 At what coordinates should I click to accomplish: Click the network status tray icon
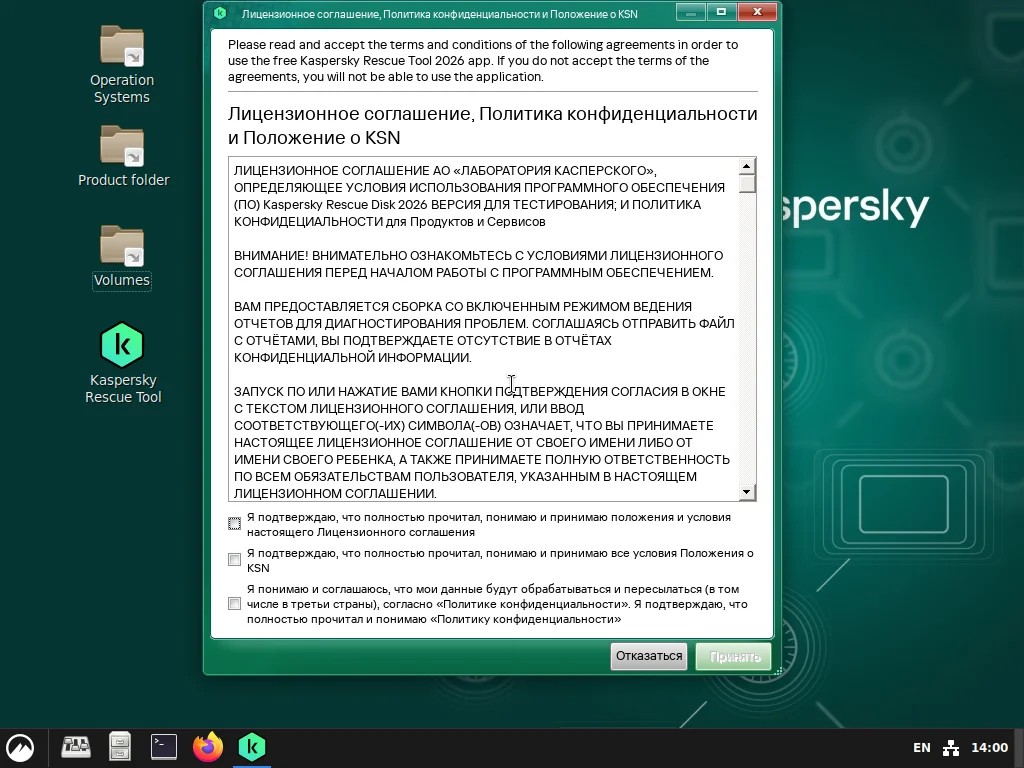(x=951, y=748)
